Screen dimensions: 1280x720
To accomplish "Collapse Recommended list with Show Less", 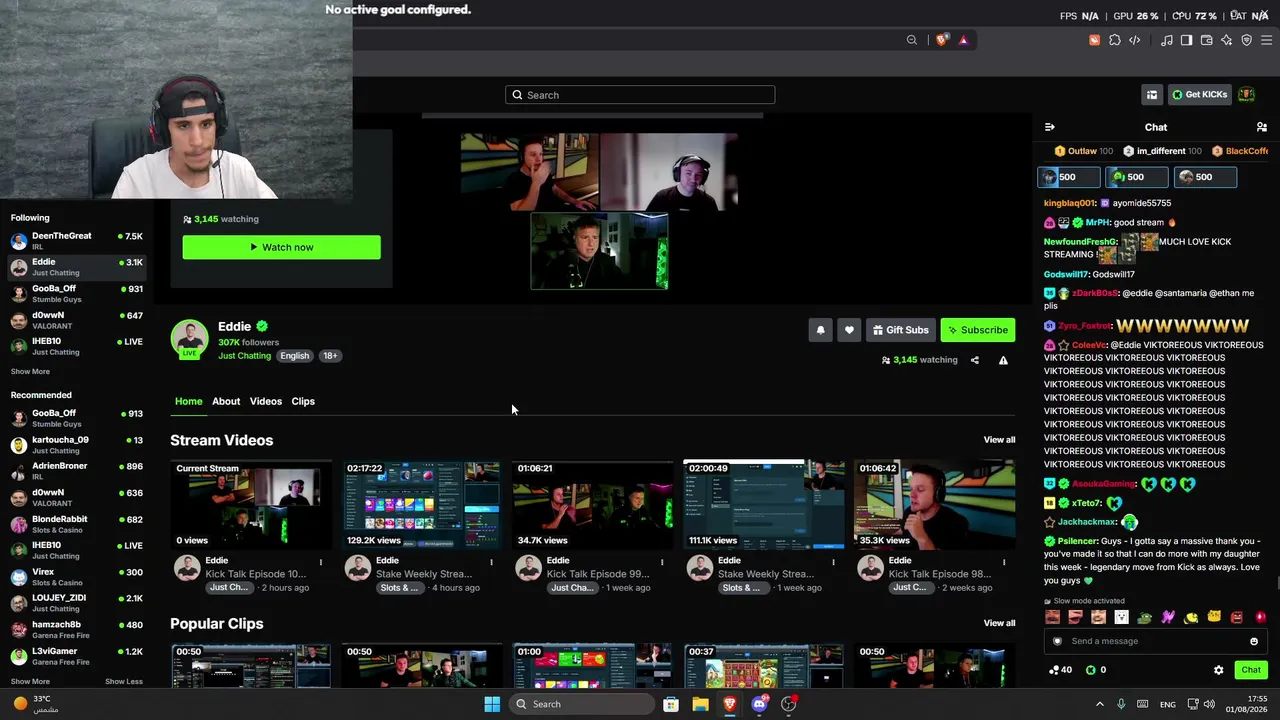I will [x=124, y=682].
